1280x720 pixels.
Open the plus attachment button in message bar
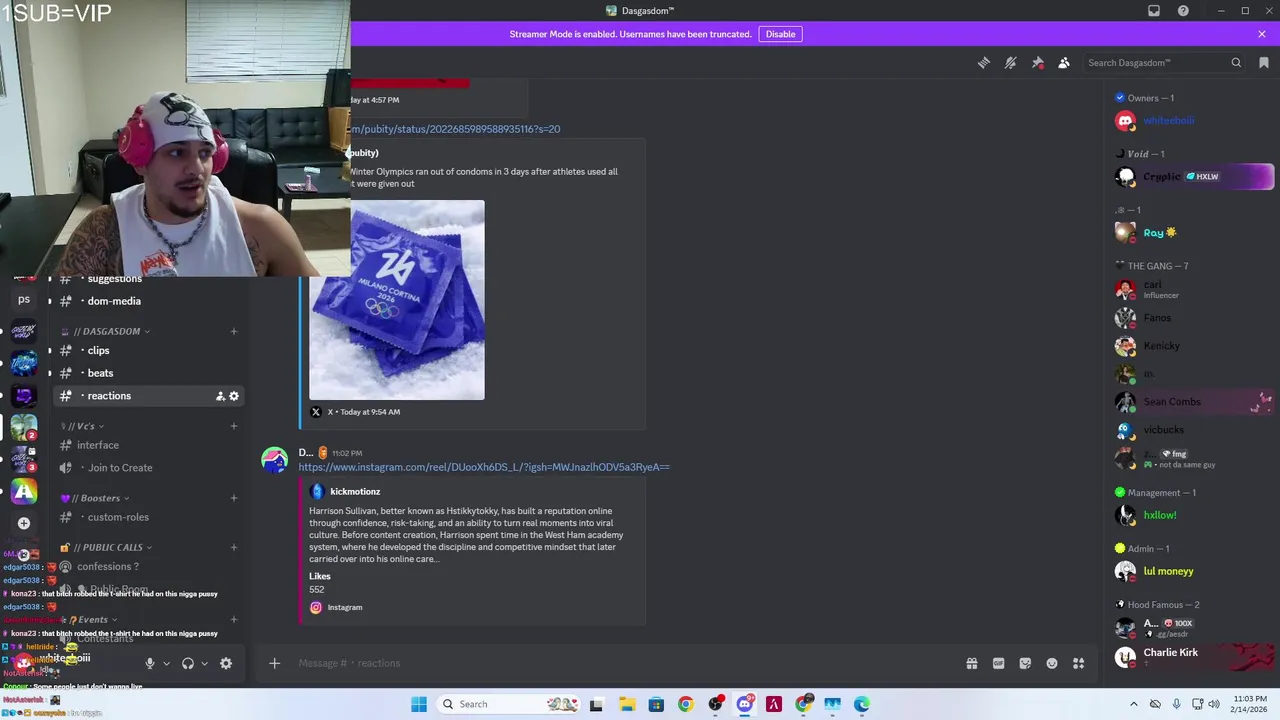pos(274,663)
